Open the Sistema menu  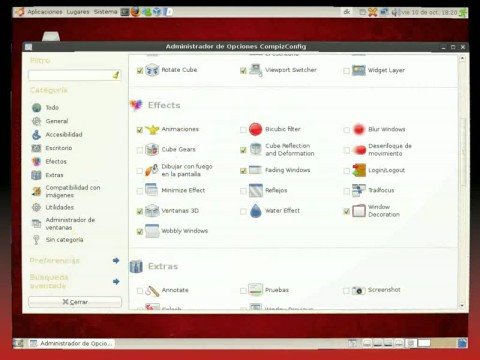[x=105, y=12]
